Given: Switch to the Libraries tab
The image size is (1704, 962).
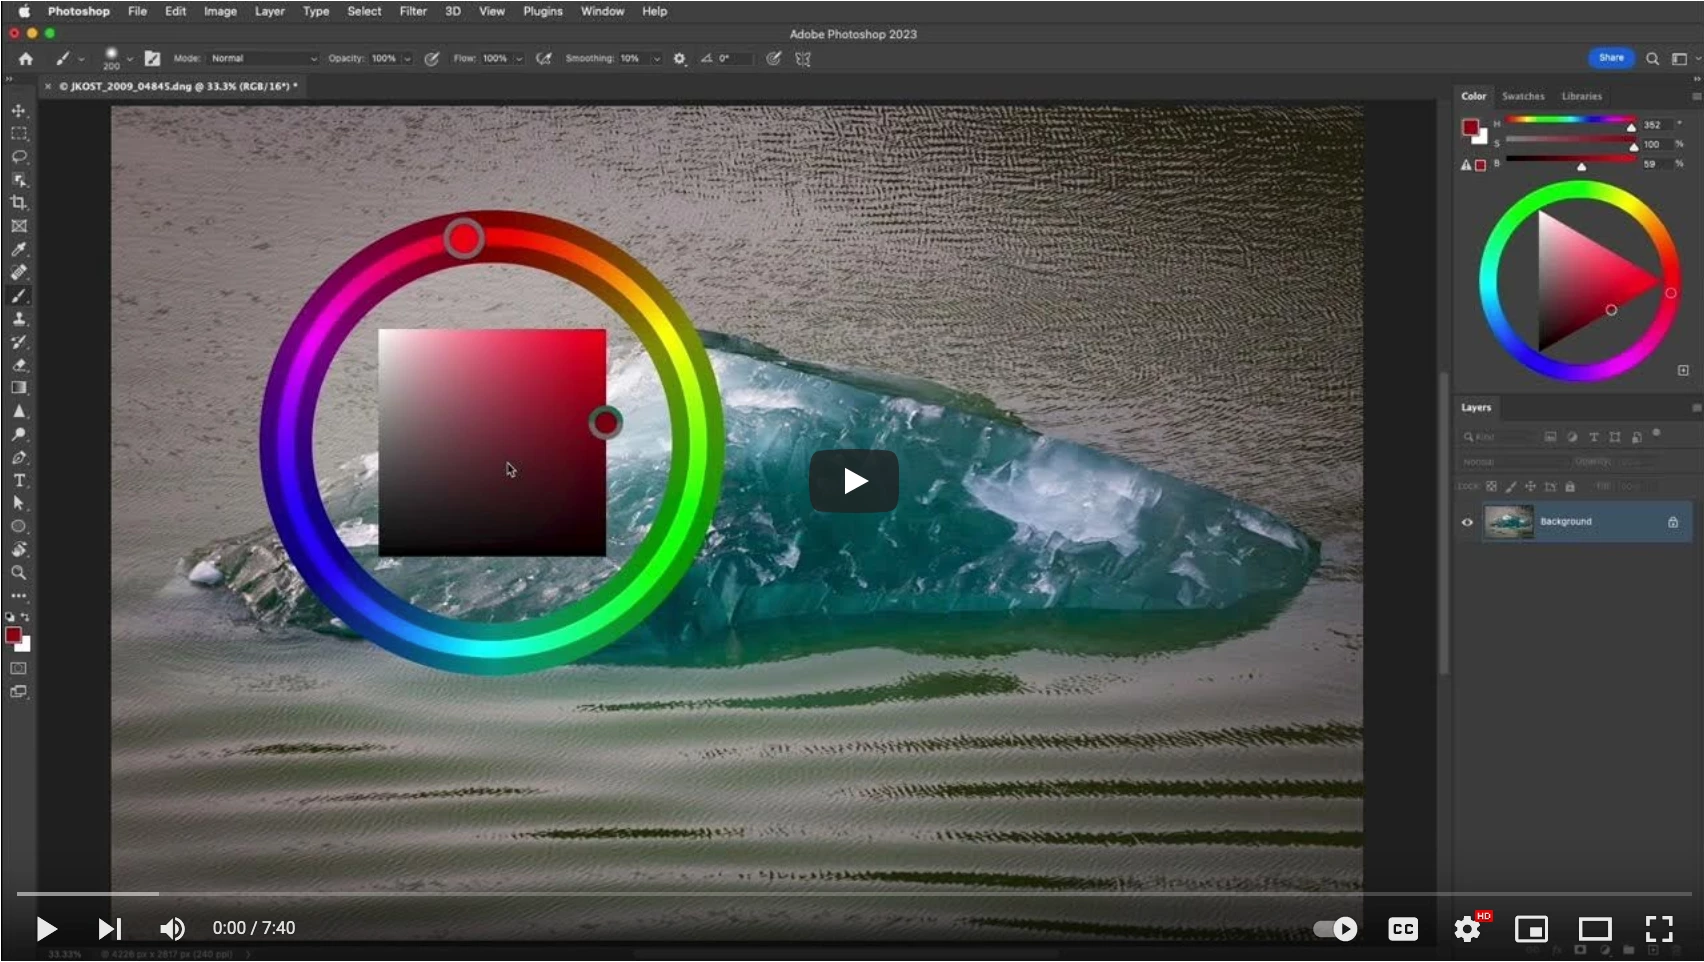Looking at the screenshot, I should (1582, 97).
